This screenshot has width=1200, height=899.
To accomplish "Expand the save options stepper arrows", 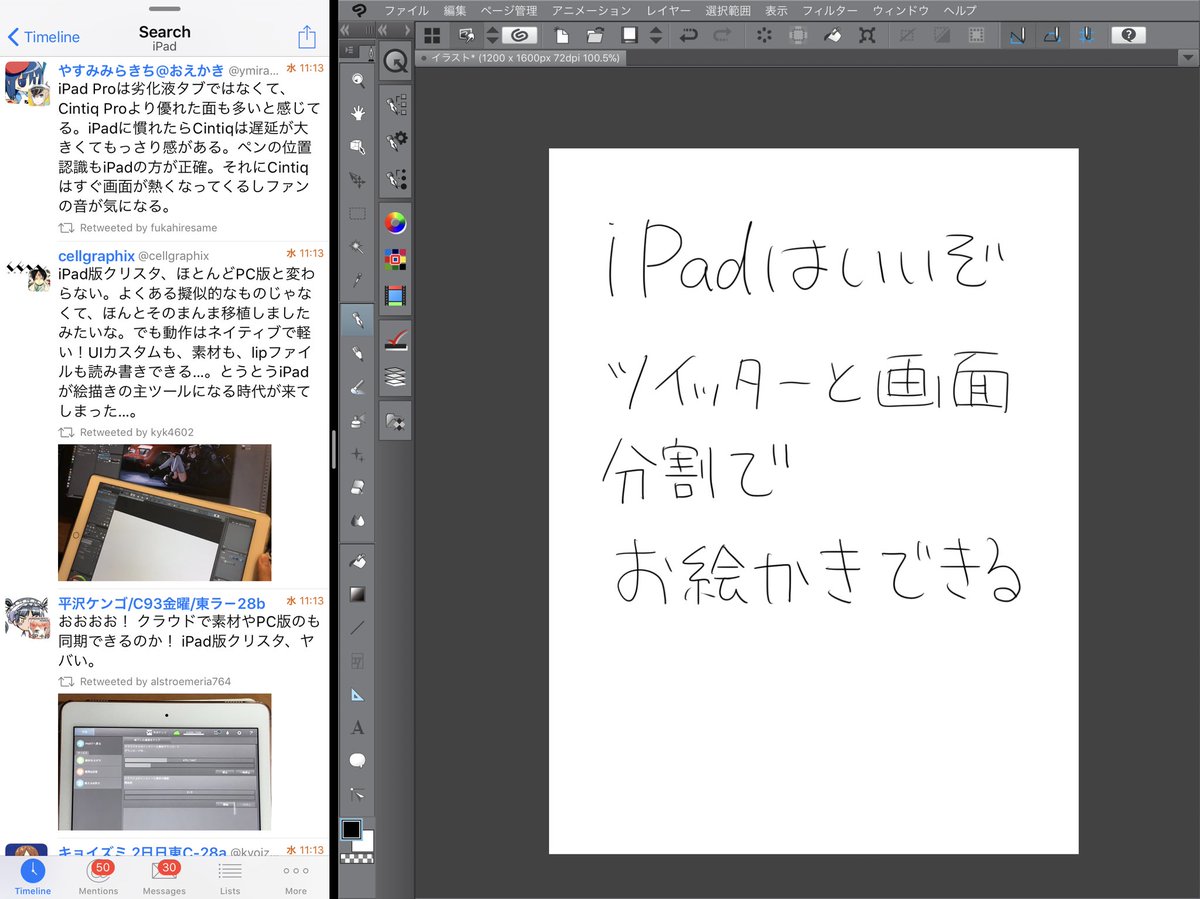I will [655, 35].
